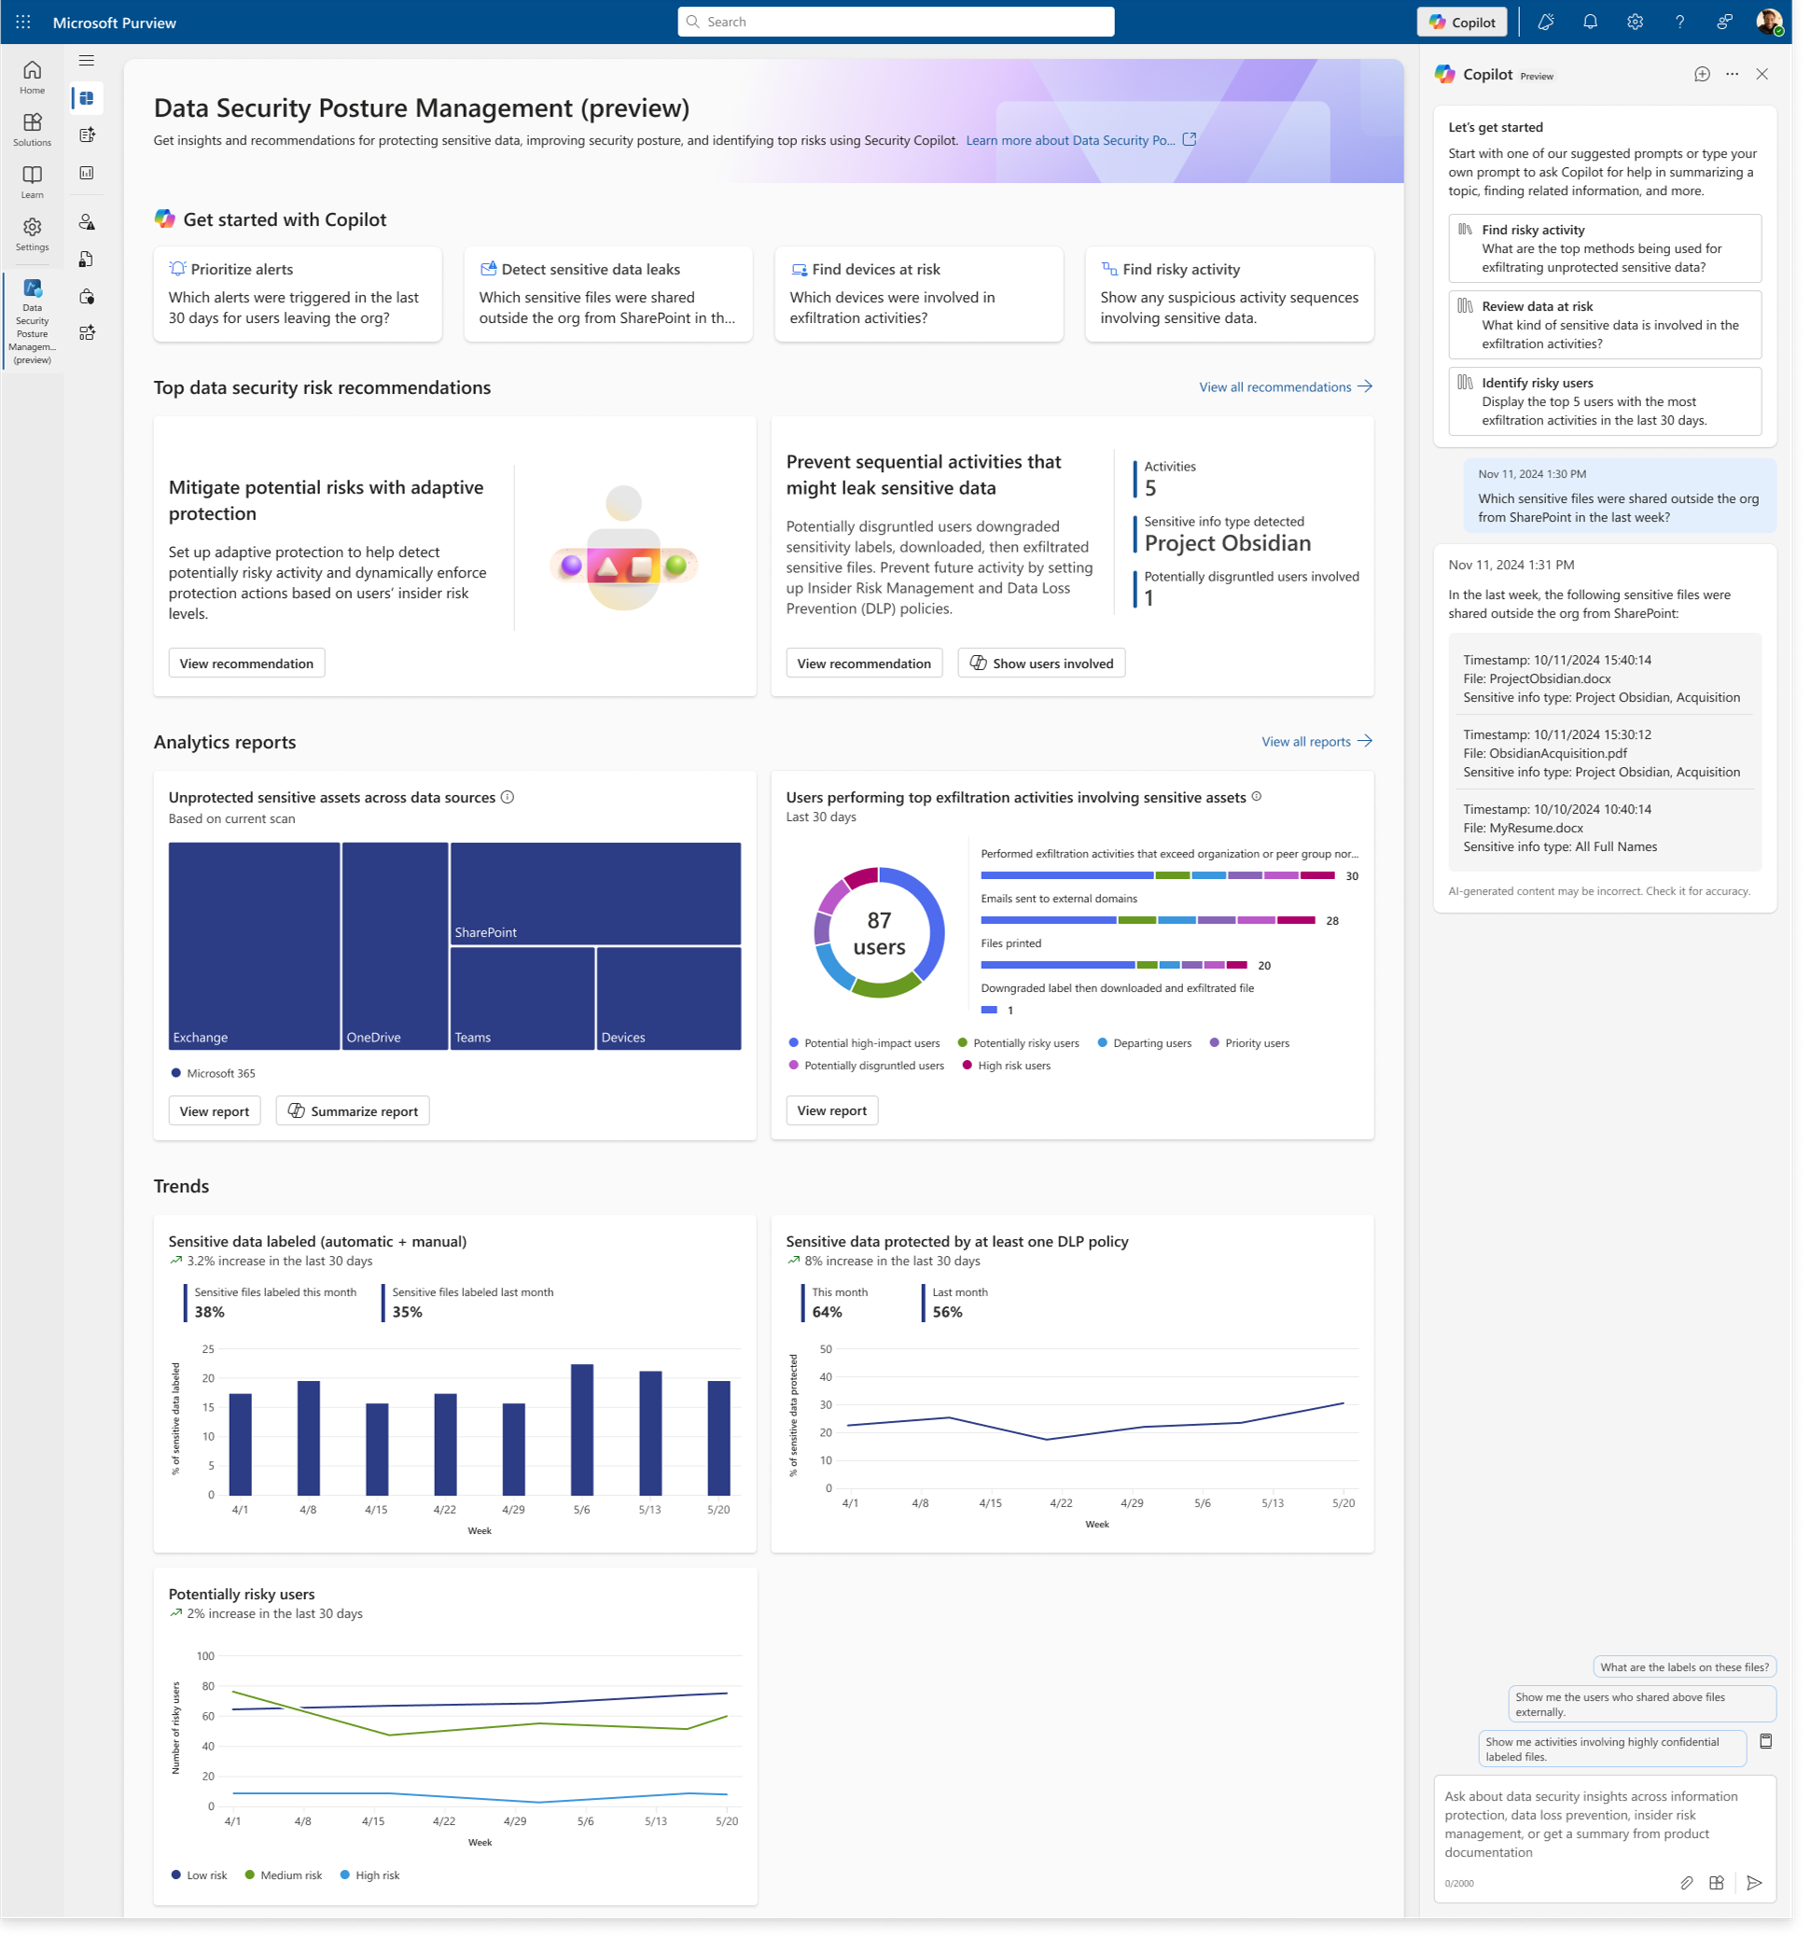This screenshot has height=1938, width=1806.
Task: Collapse the hamburger navigation menu
Action: (87, 61)
